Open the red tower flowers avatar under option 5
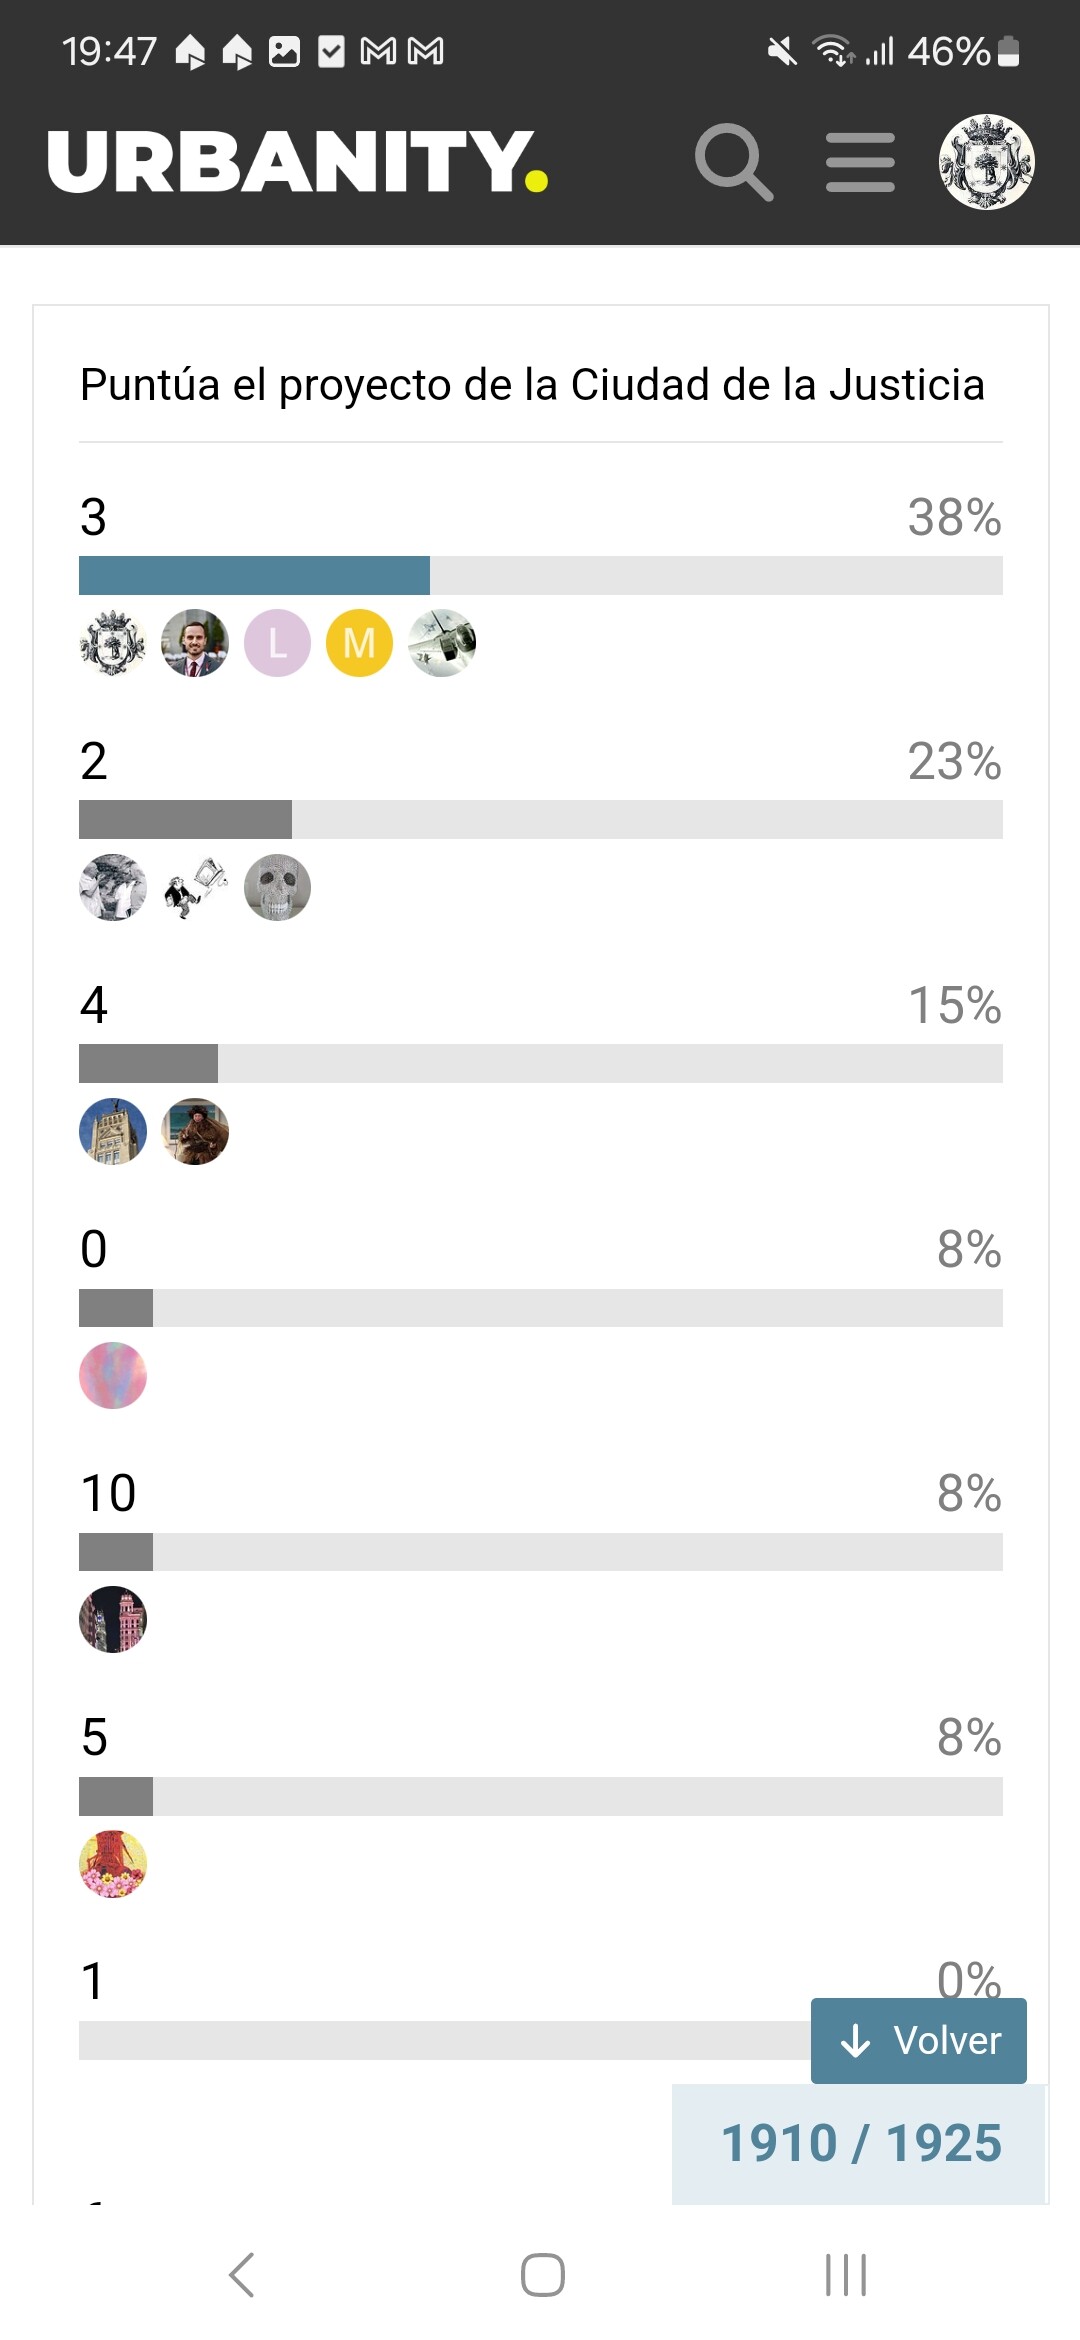Screen dimensions: 1080x2340 pyautogui.click(x=113, y=1864)
